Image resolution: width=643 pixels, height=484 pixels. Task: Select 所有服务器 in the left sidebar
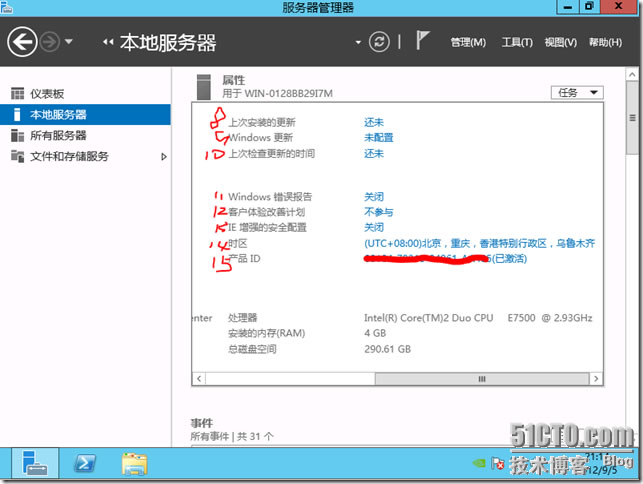pos(58,135)
